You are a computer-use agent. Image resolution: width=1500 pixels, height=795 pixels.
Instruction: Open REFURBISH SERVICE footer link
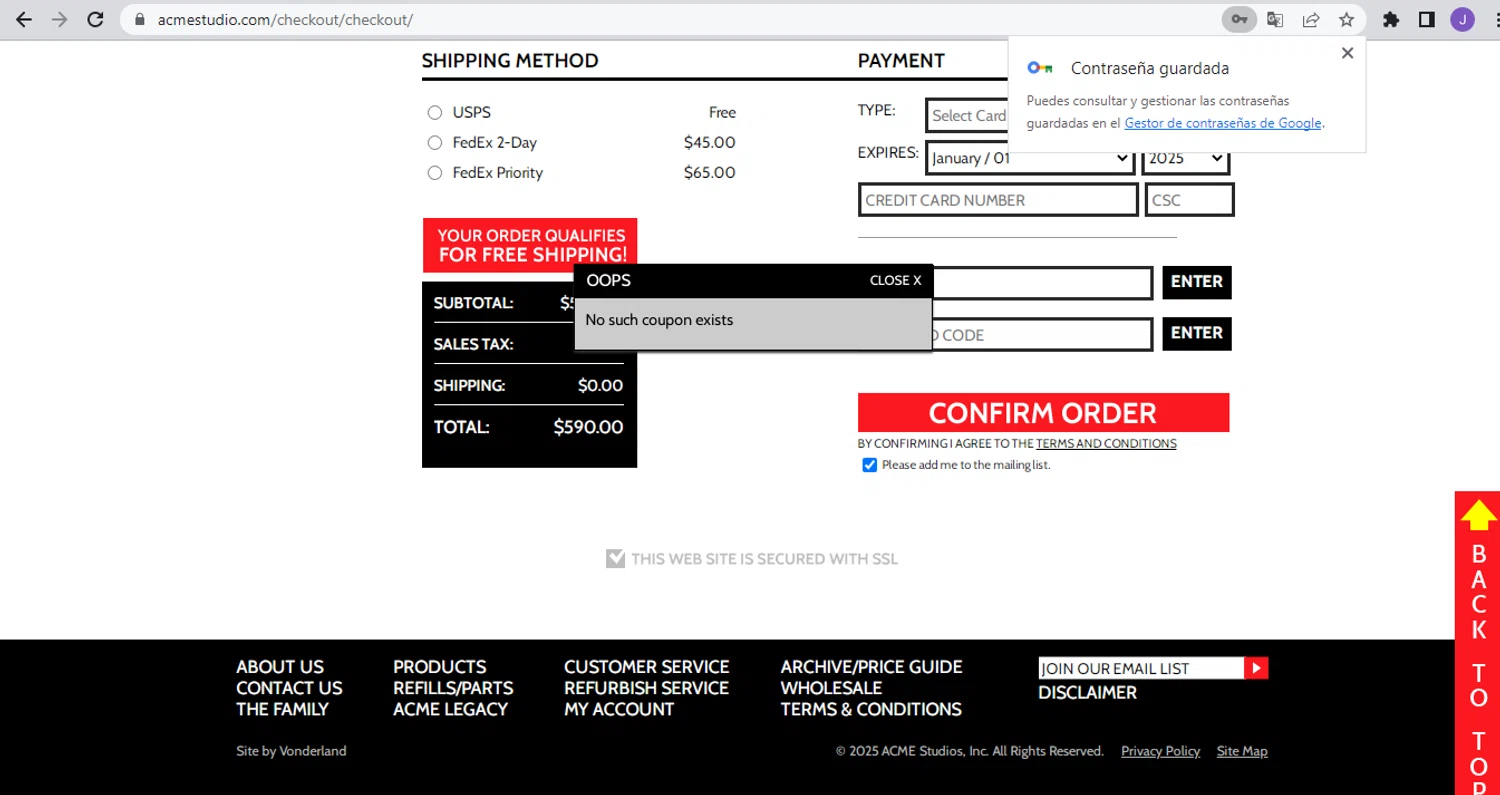[x=646, y=688]
